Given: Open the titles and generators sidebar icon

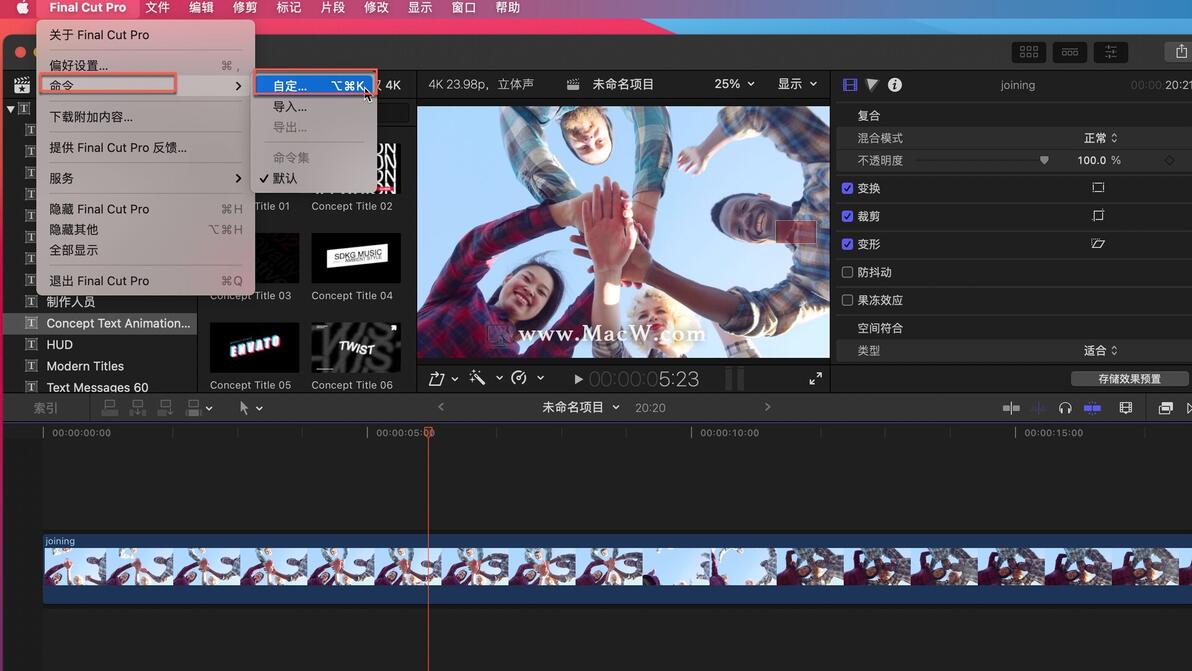Looking at the screenshot, I should pos(22,85).
